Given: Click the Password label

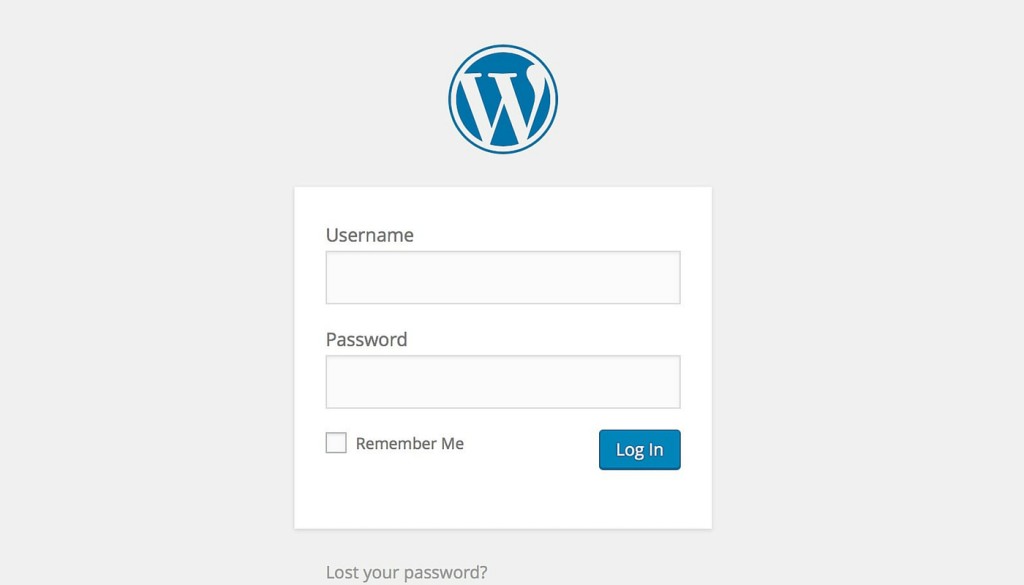Looking at the screenshot, I should tap(366, 339).
